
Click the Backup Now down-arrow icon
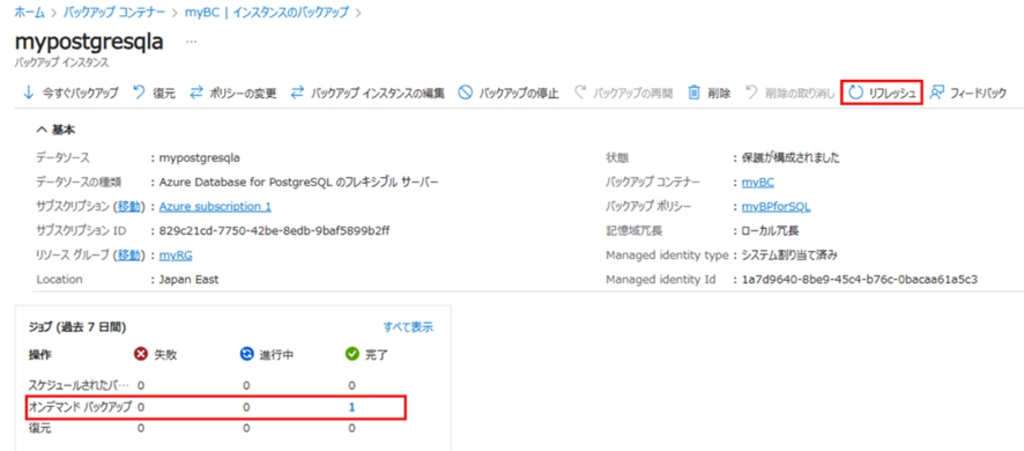pos(28,93)
